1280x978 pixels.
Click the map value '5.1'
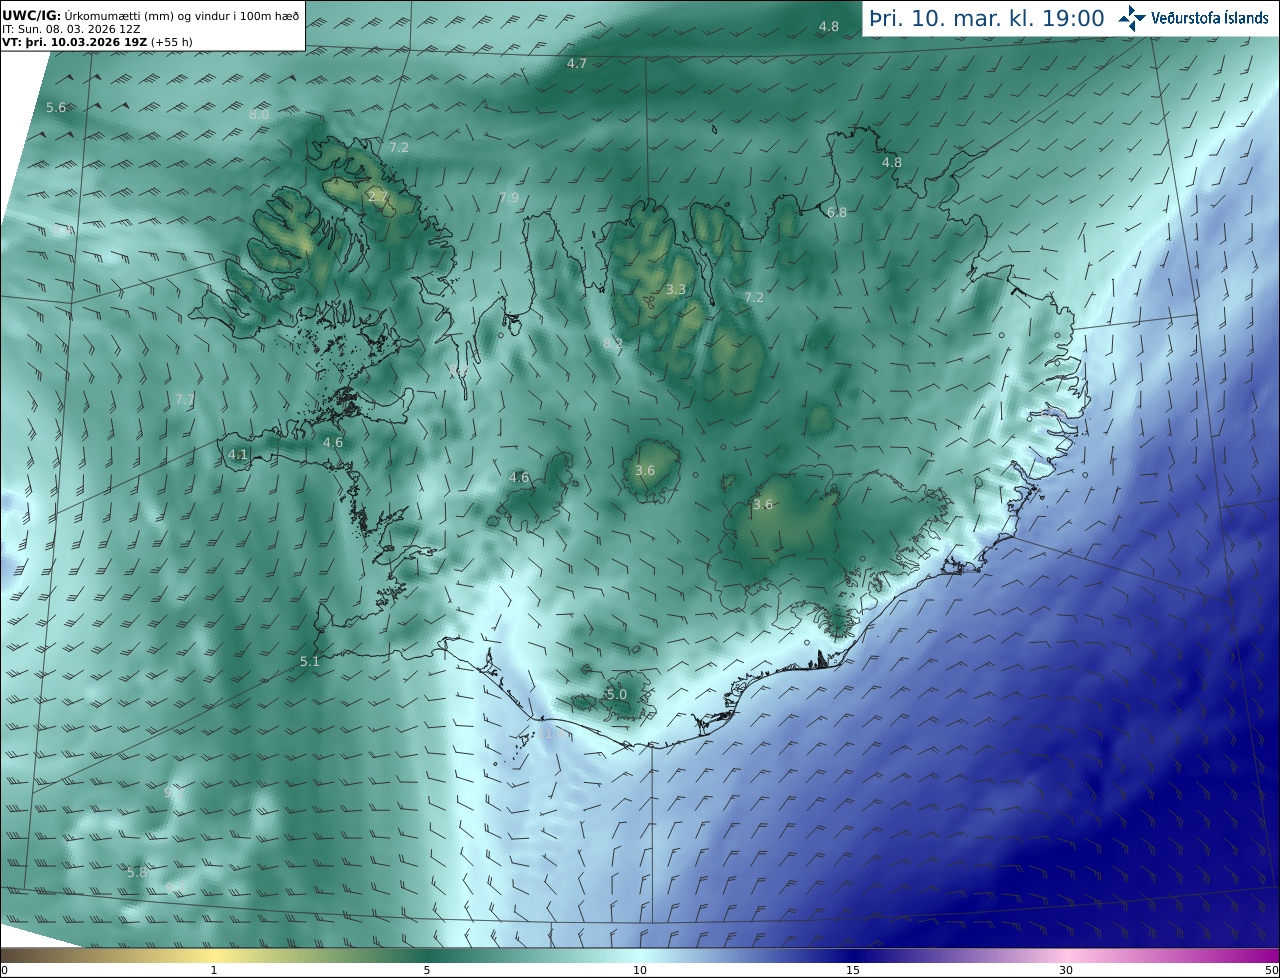pos(310,661)
